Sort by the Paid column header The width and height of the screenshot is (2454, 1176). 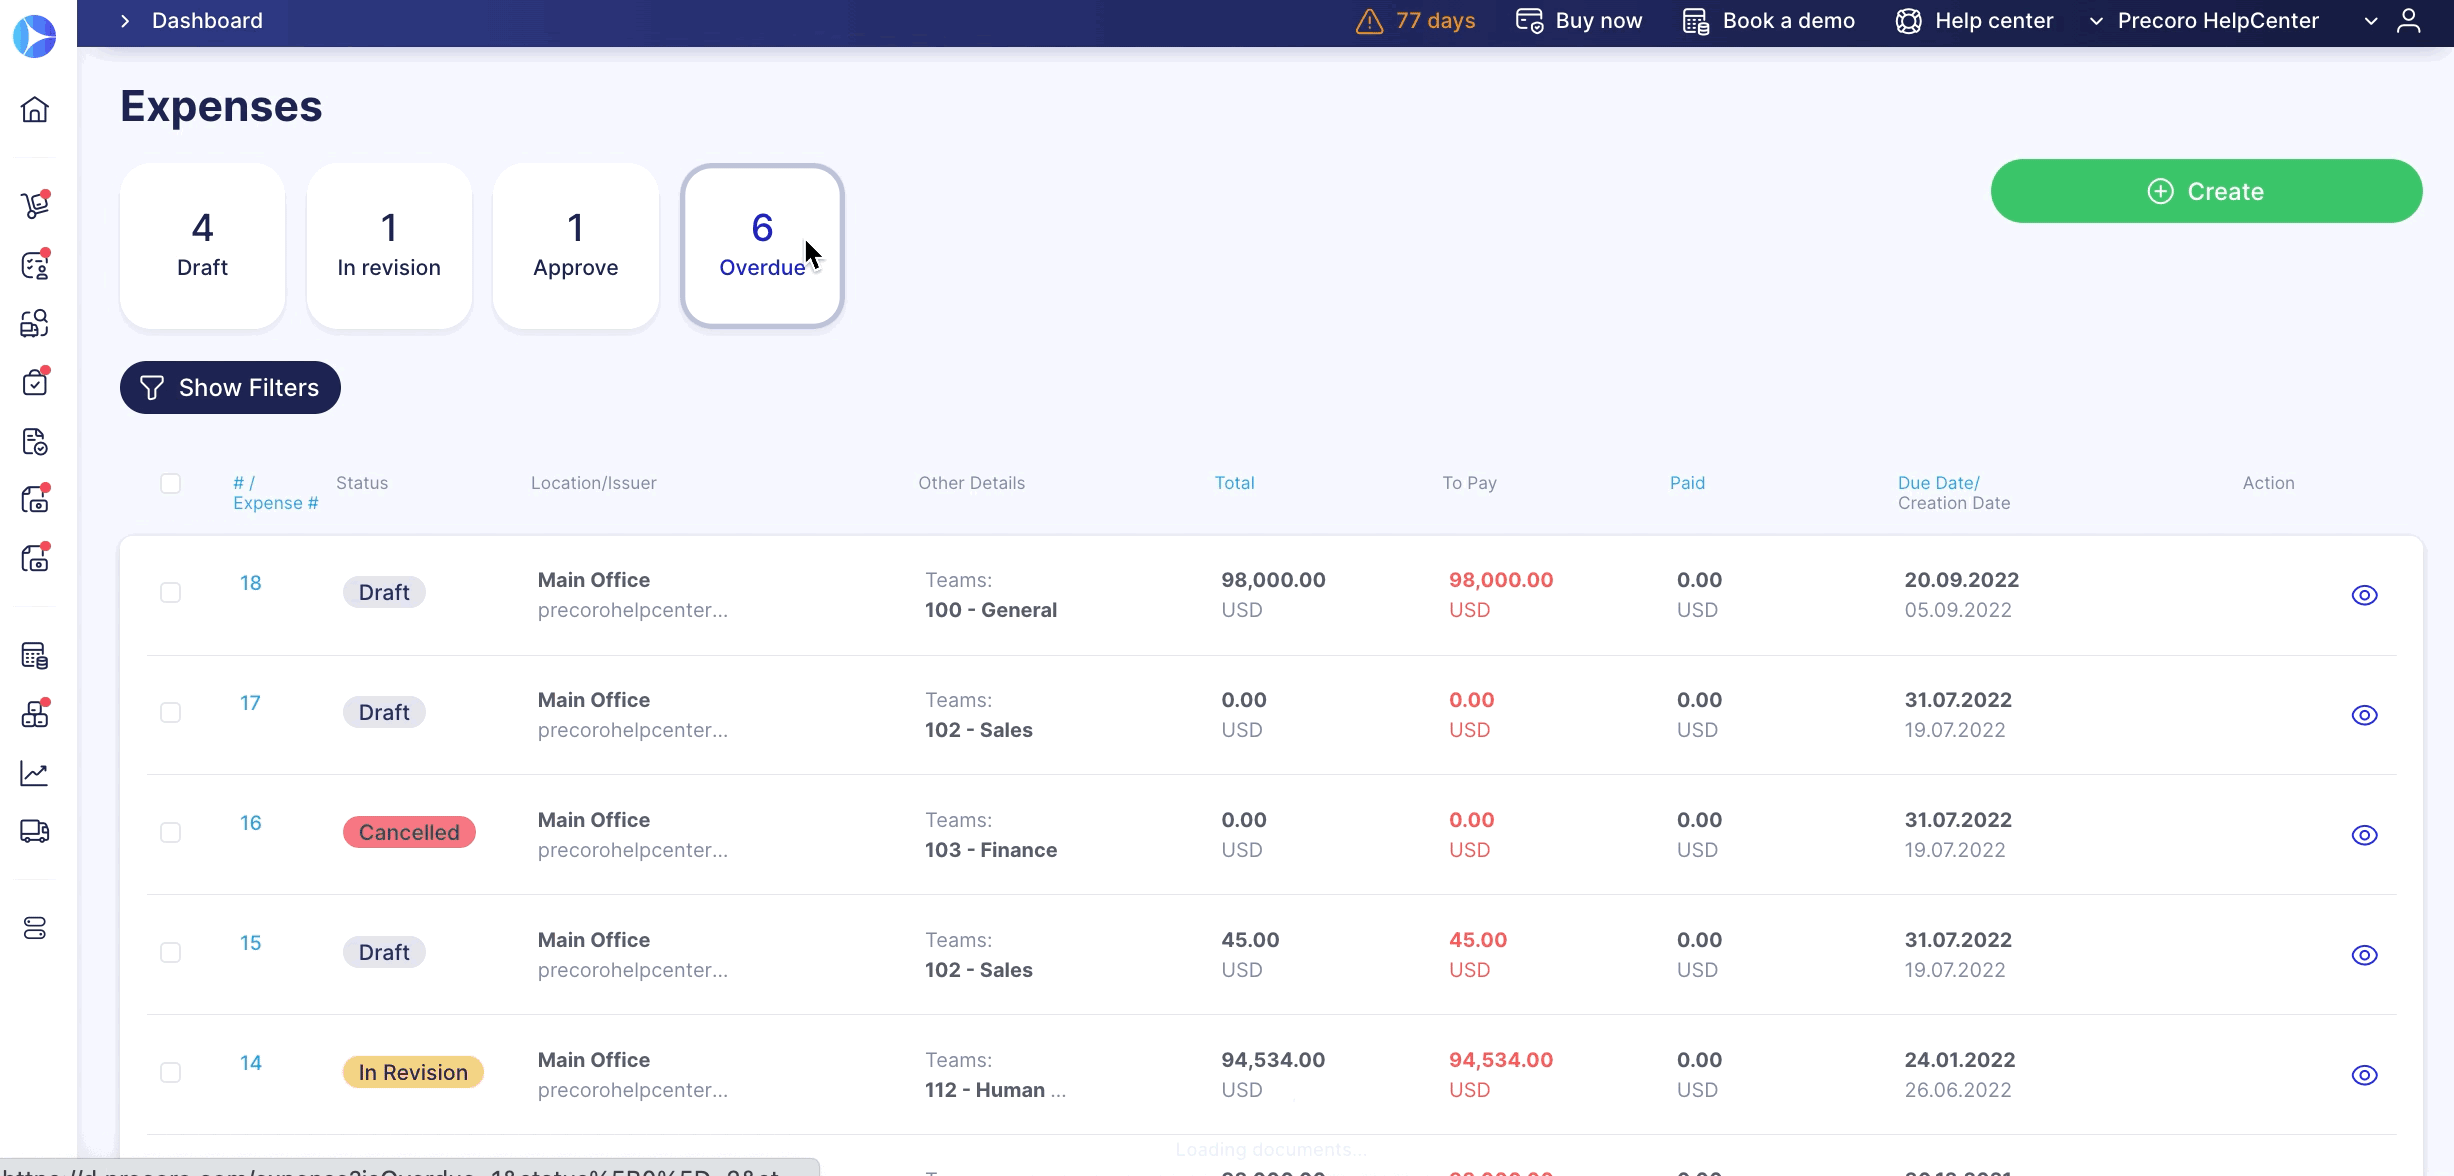1687,483
